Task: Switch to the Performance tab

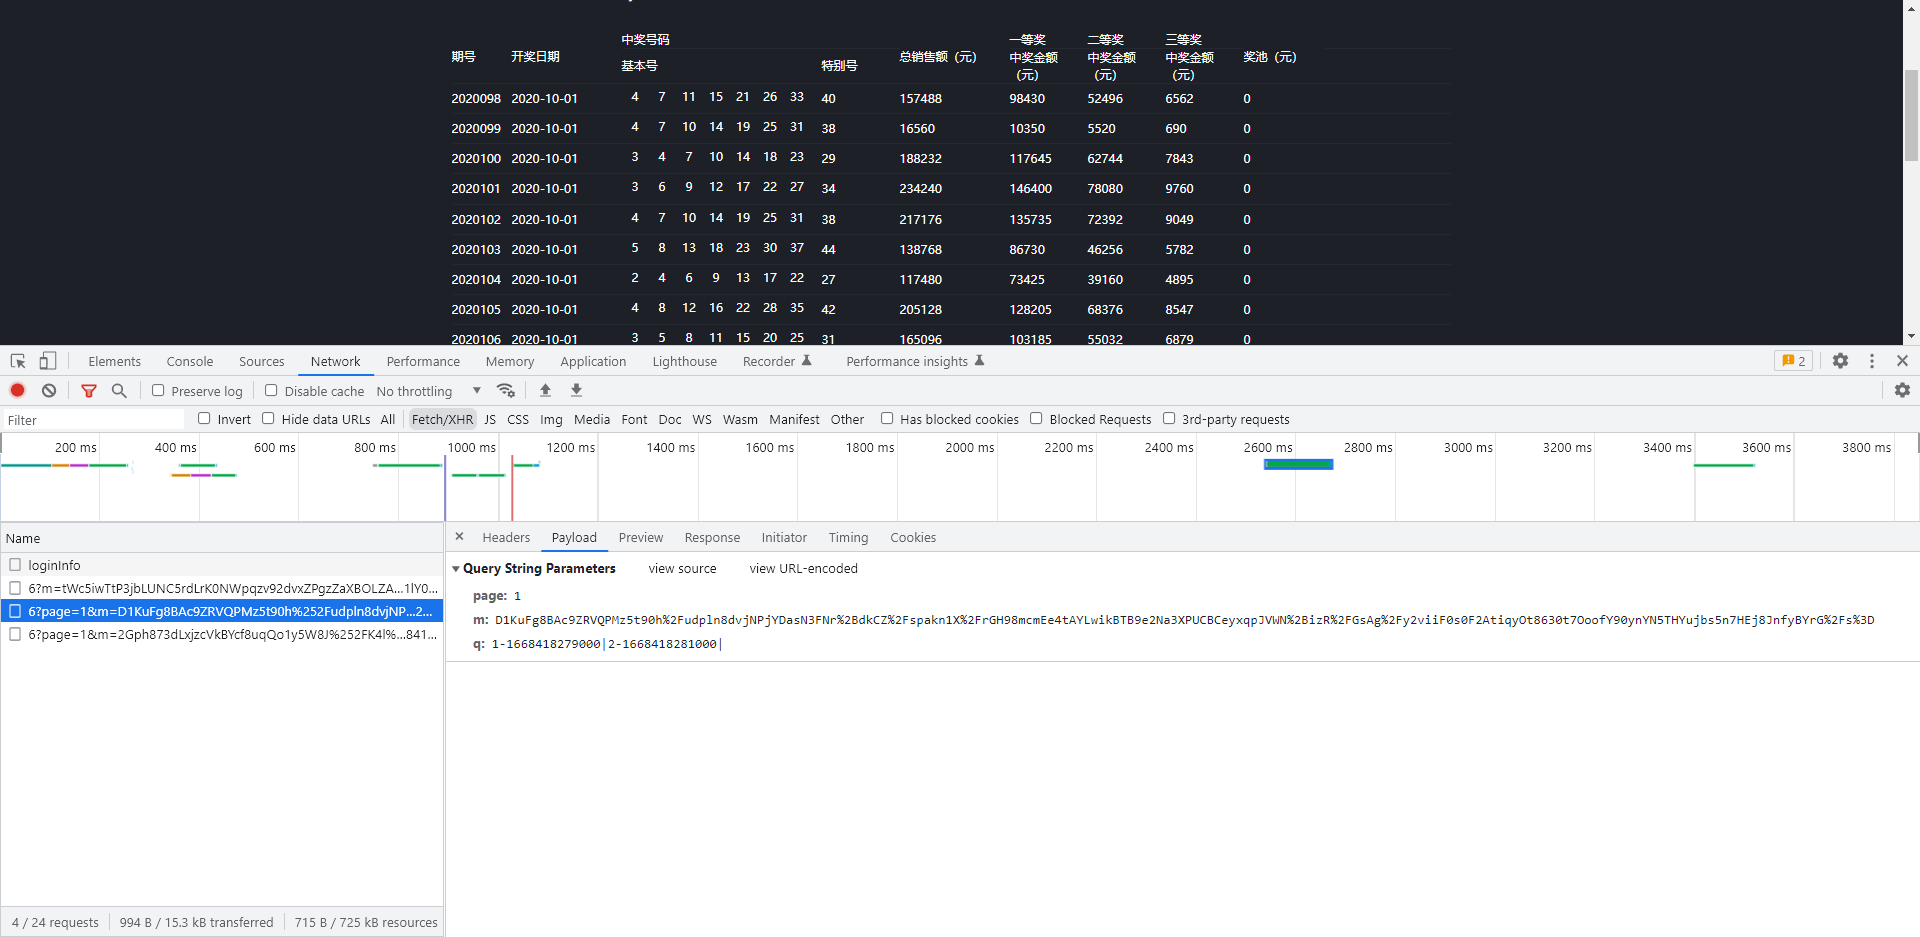Action: 423,361
